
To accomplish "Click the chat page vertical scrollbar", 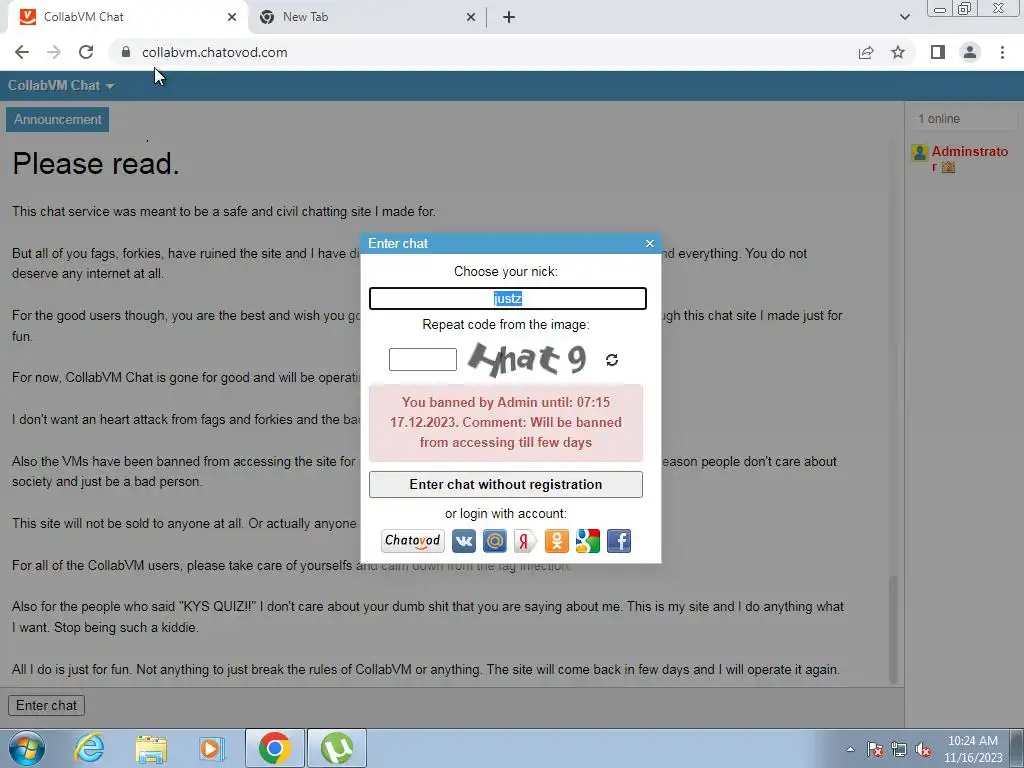I will coord(893,630).
